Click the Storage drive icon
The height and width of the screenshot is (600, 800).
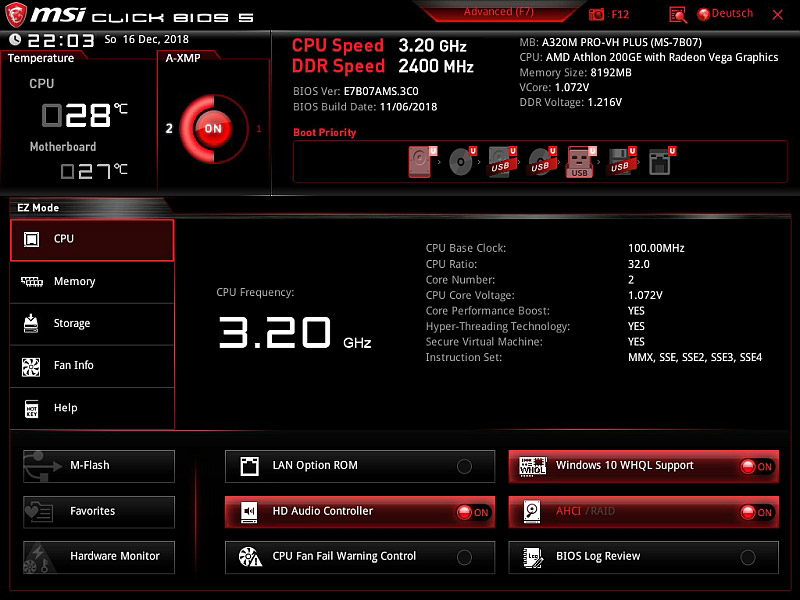pos(31,323)
